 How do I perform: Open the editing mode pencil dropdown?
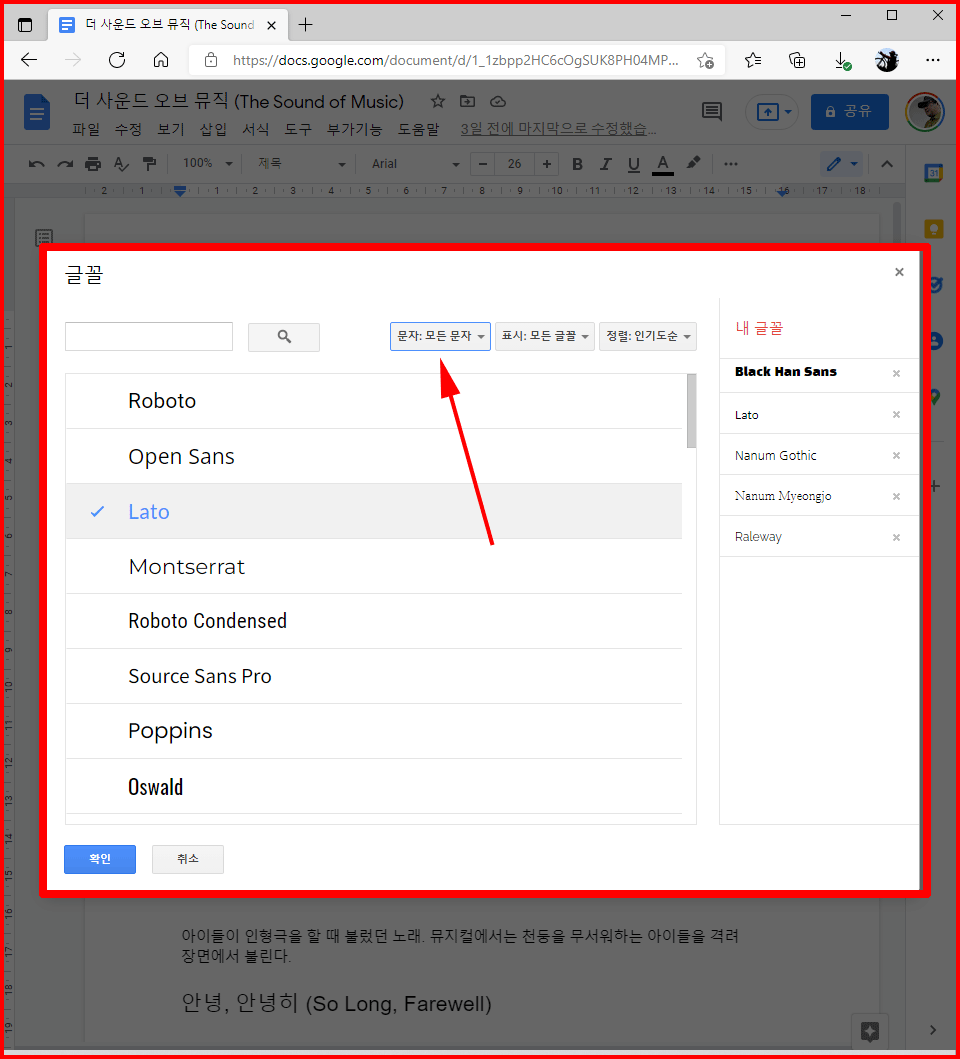[842, 163]
